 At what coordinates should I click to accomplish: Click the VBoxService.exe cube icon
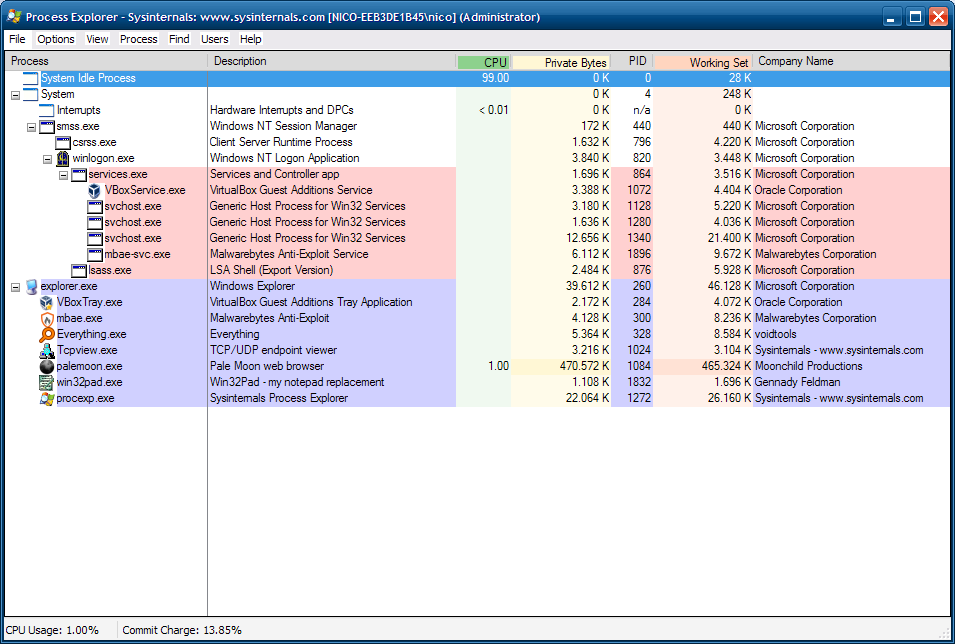[94, 190]
